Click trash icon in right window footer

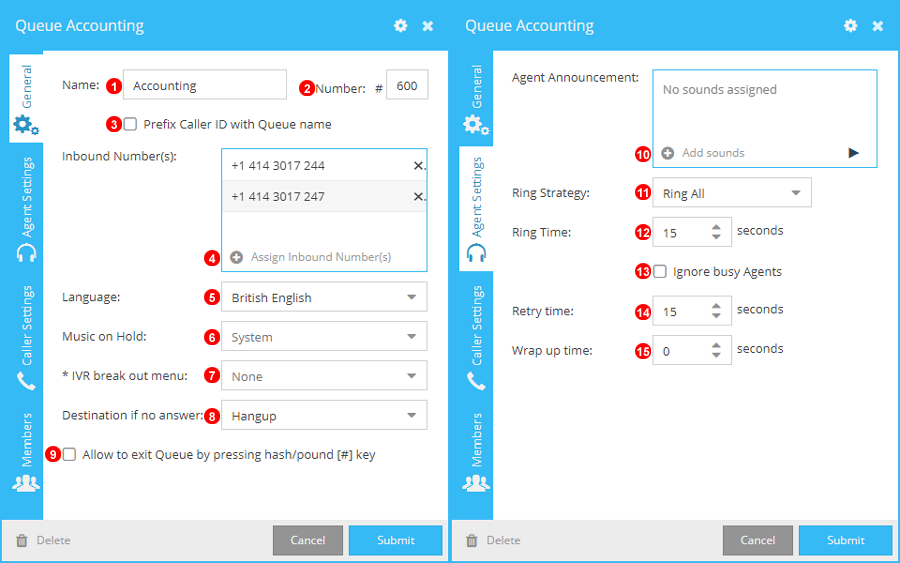click(472, 540)
